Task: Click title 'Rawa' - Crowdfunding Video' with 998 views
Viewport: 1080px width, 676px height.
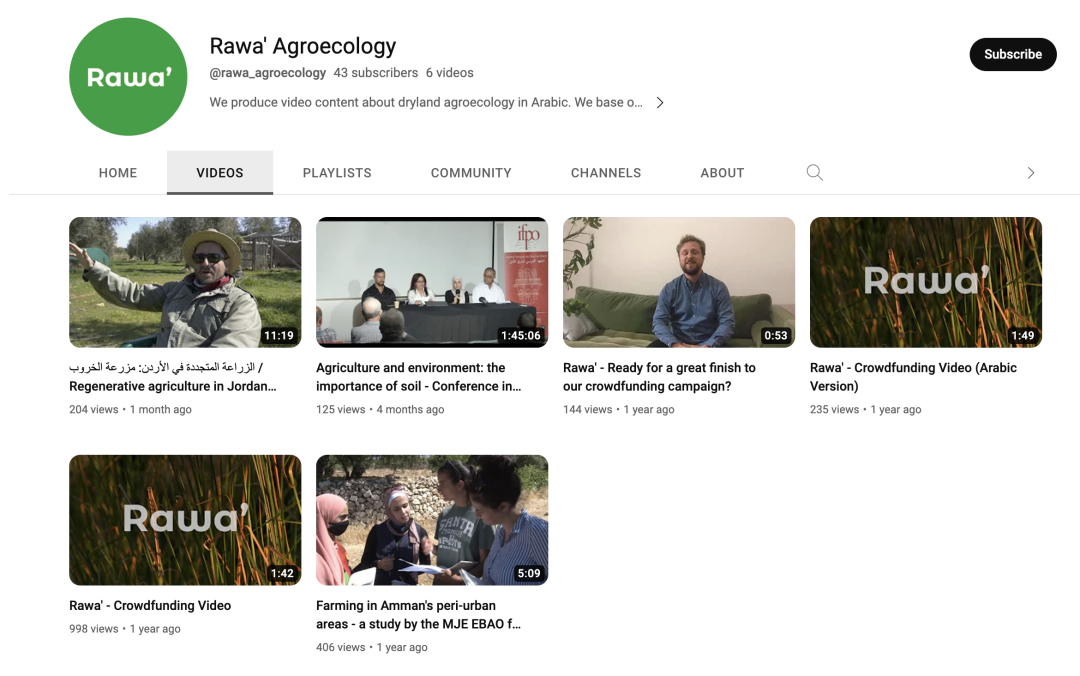Action: pyautogui.click(x=150, y=606)
